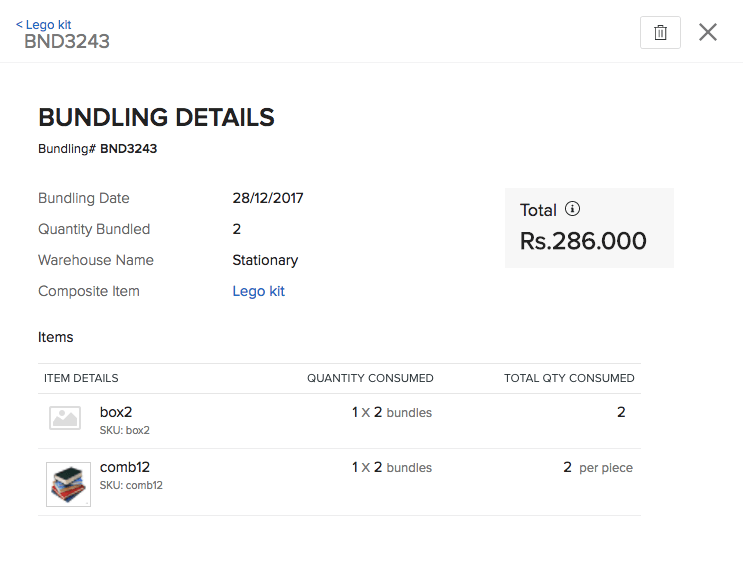Click the info icon beside Total
The width and height of the screenshot is (743, 562).
tap(572, 209)
